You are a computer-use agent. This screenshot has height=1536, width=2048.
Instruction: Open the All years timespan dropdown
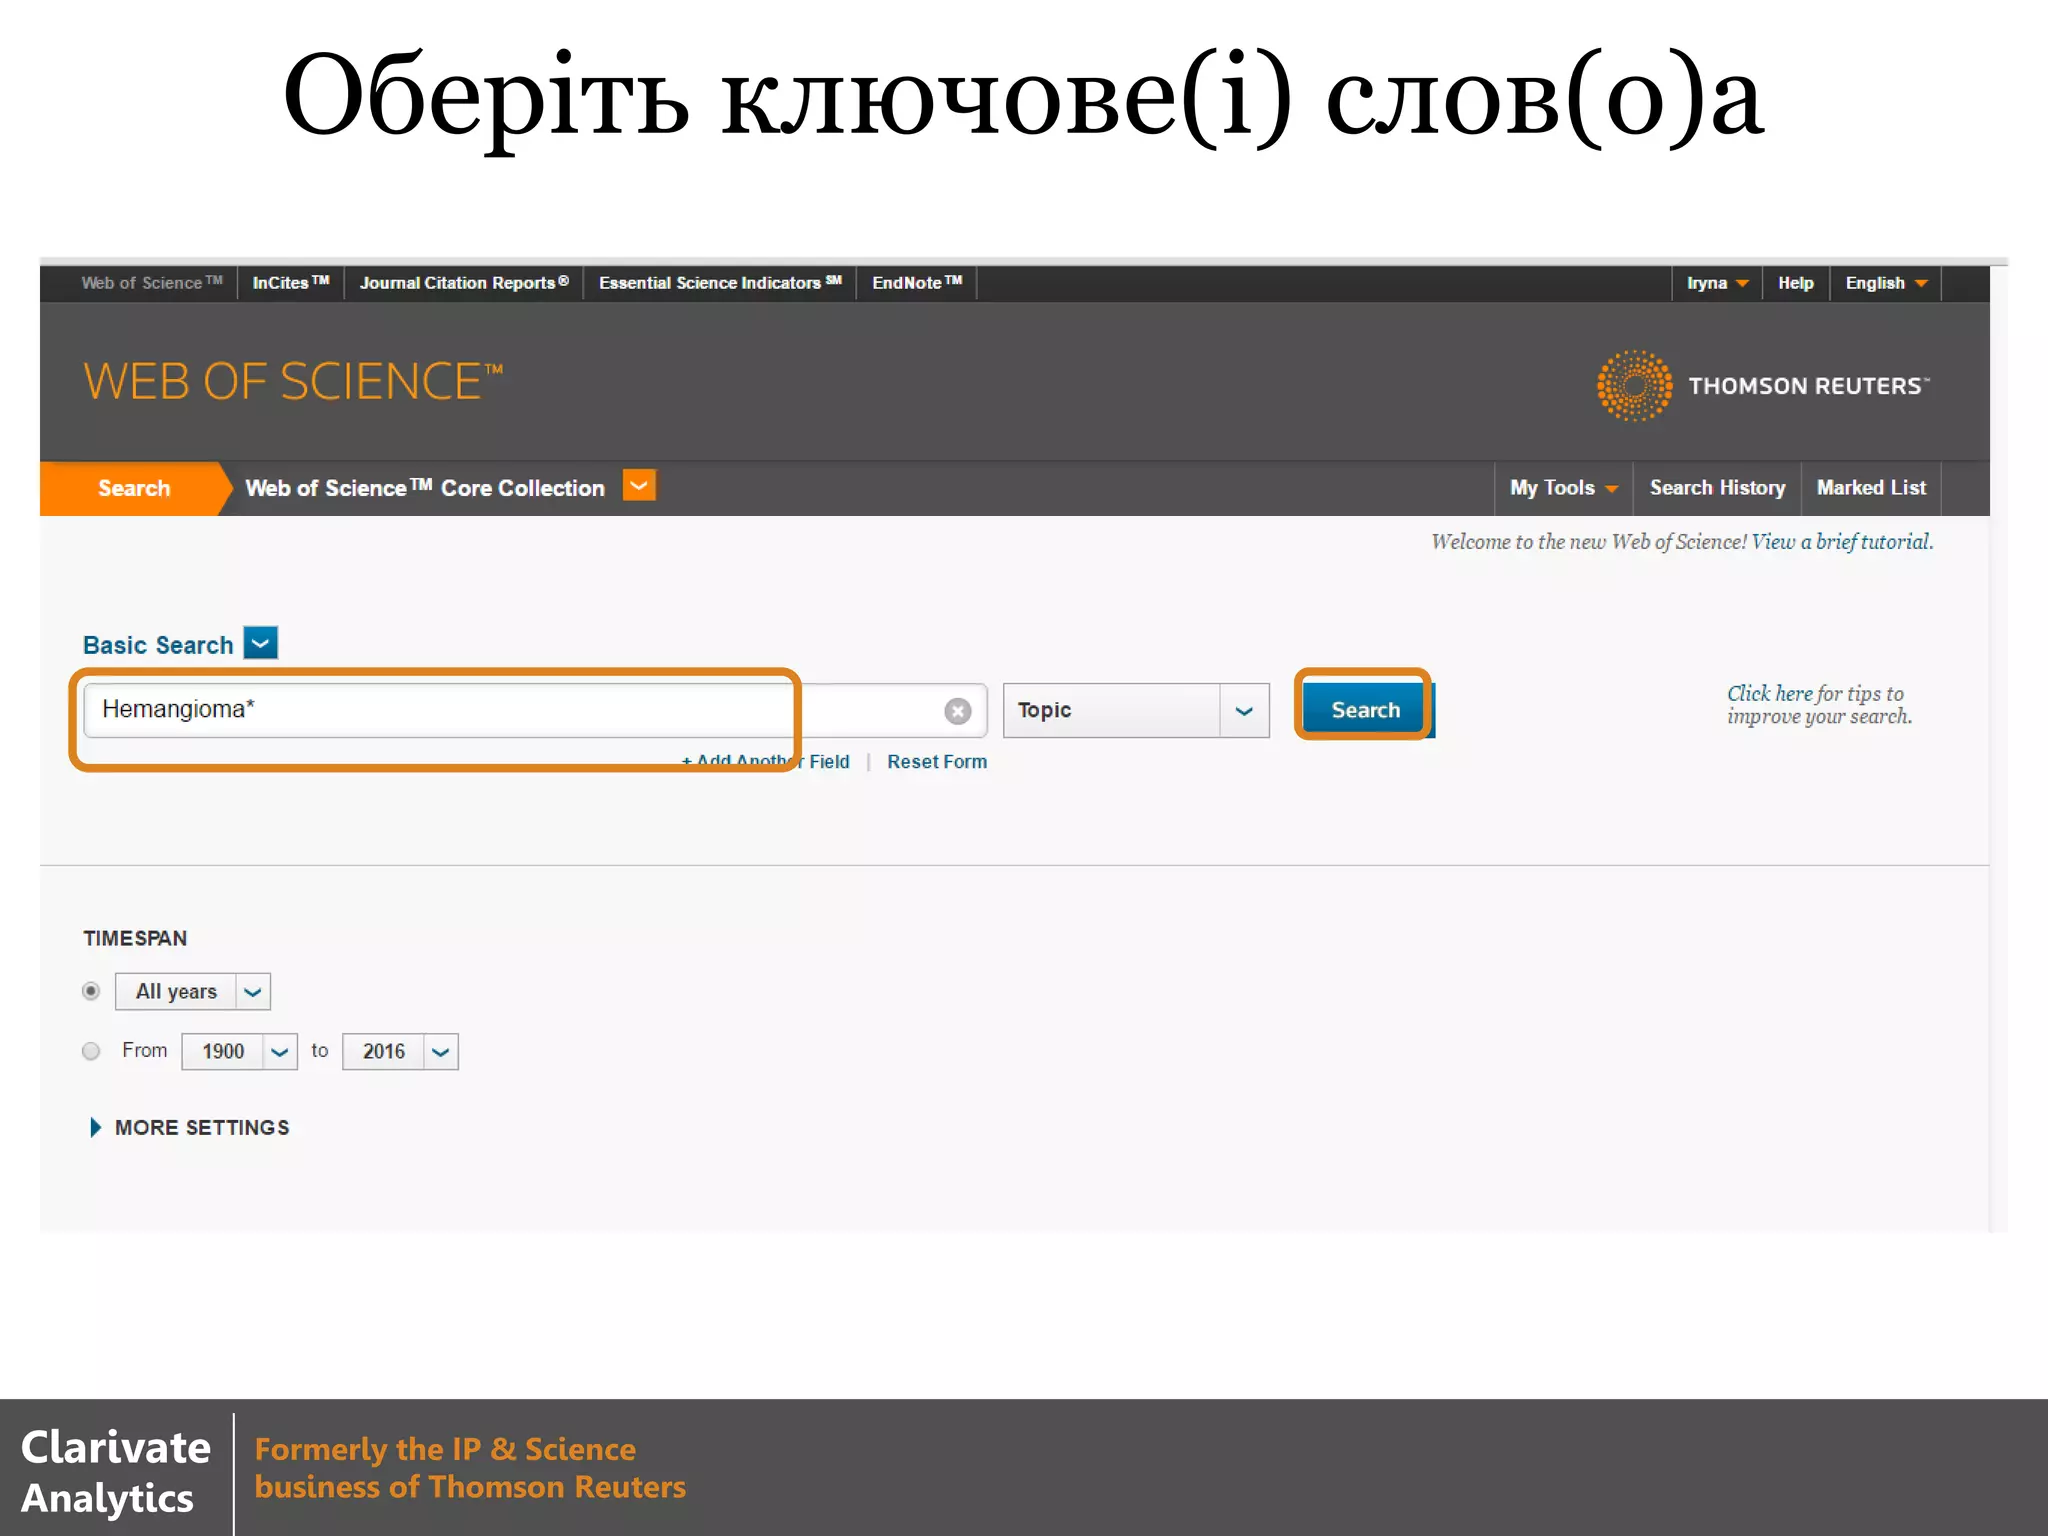(x=193, y=991)
